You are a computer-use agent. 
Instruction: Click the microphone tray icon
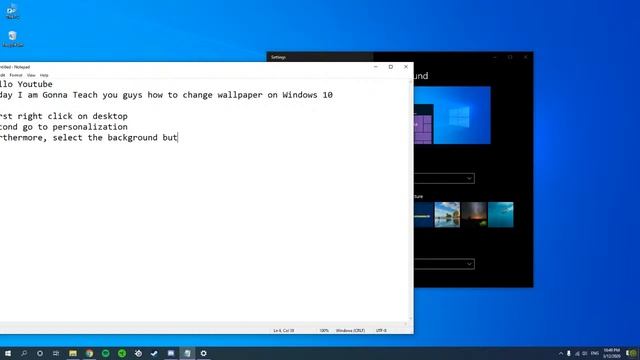point(569,353)
